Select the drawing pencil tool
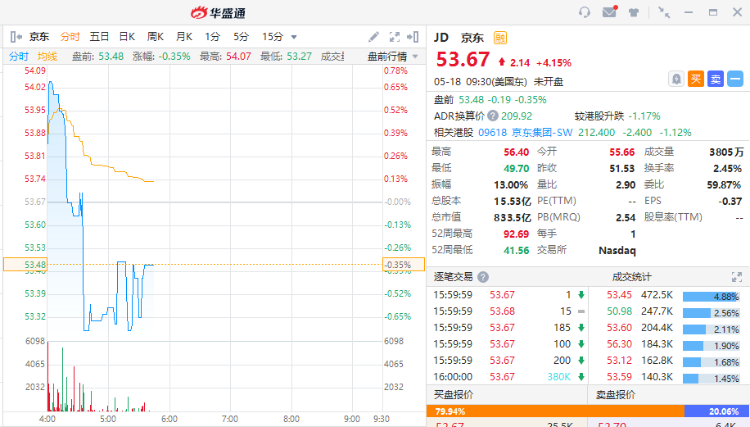Viewport: 750px width, 427px height. (374, 37)
